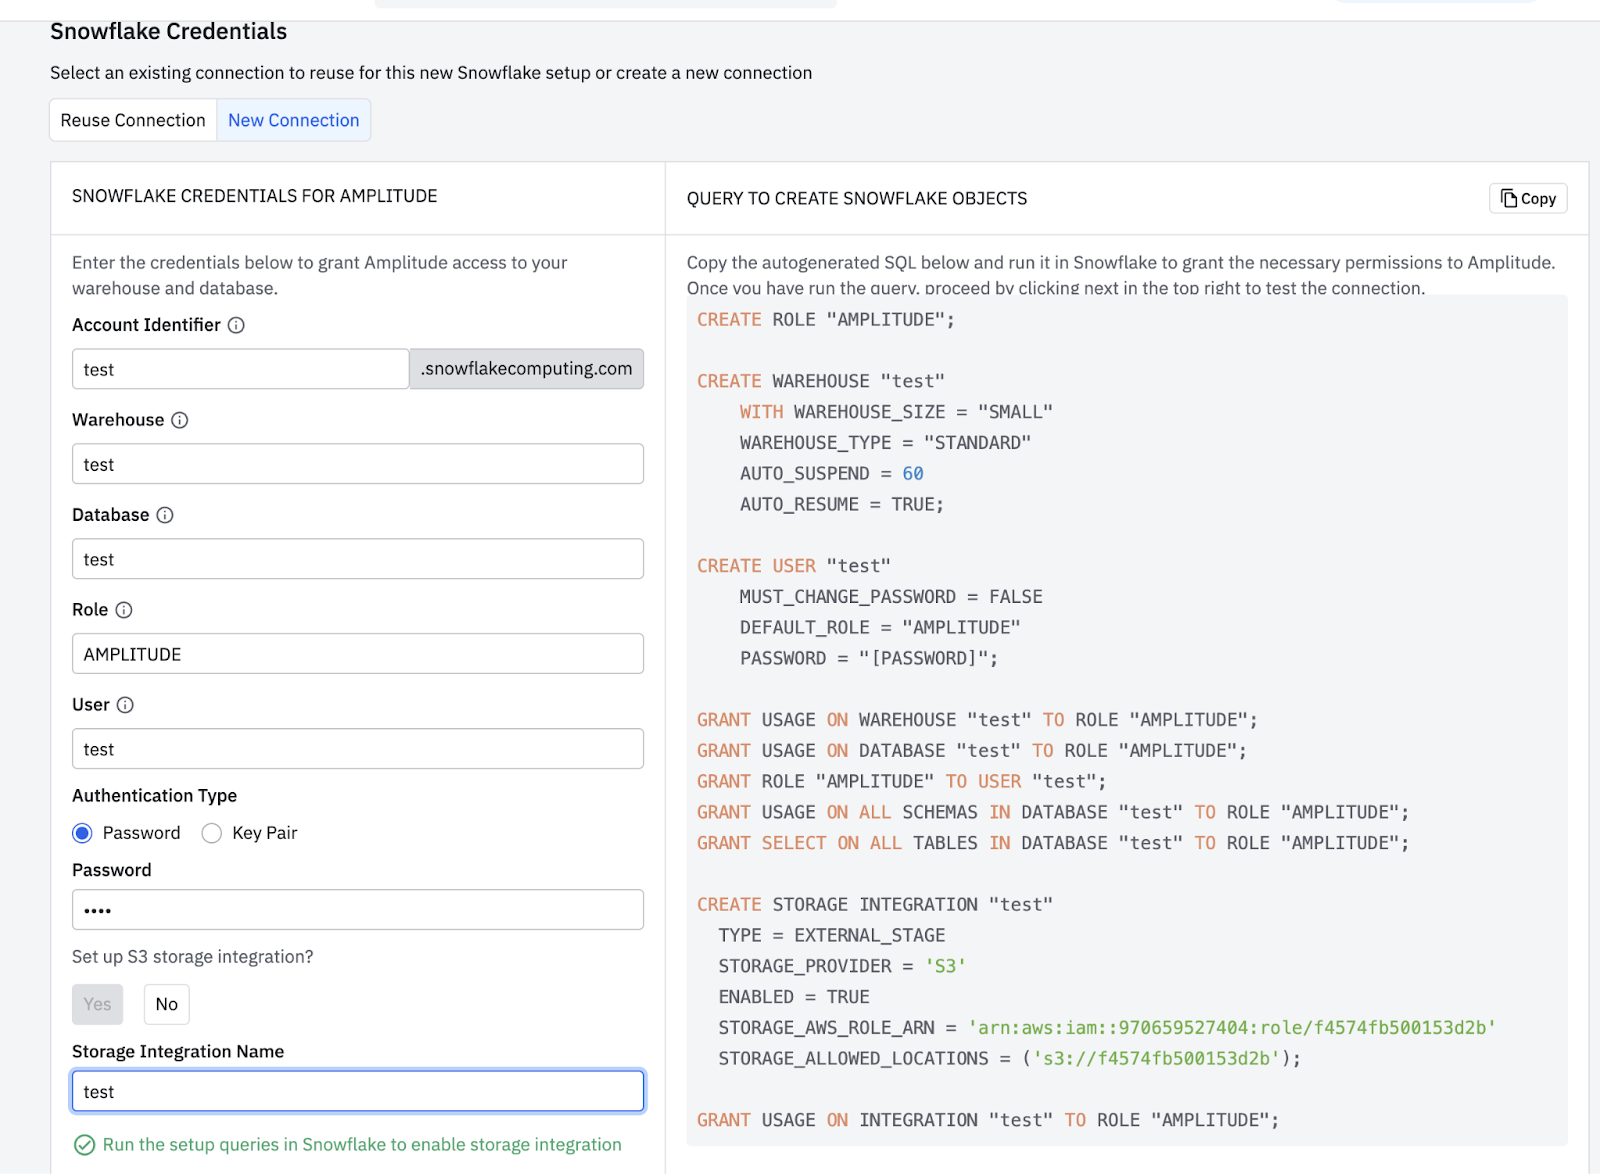Focus the Storage Integration Name field
The width and height of the screenshot is (1600, 1174).
[x=358, y=1091]
